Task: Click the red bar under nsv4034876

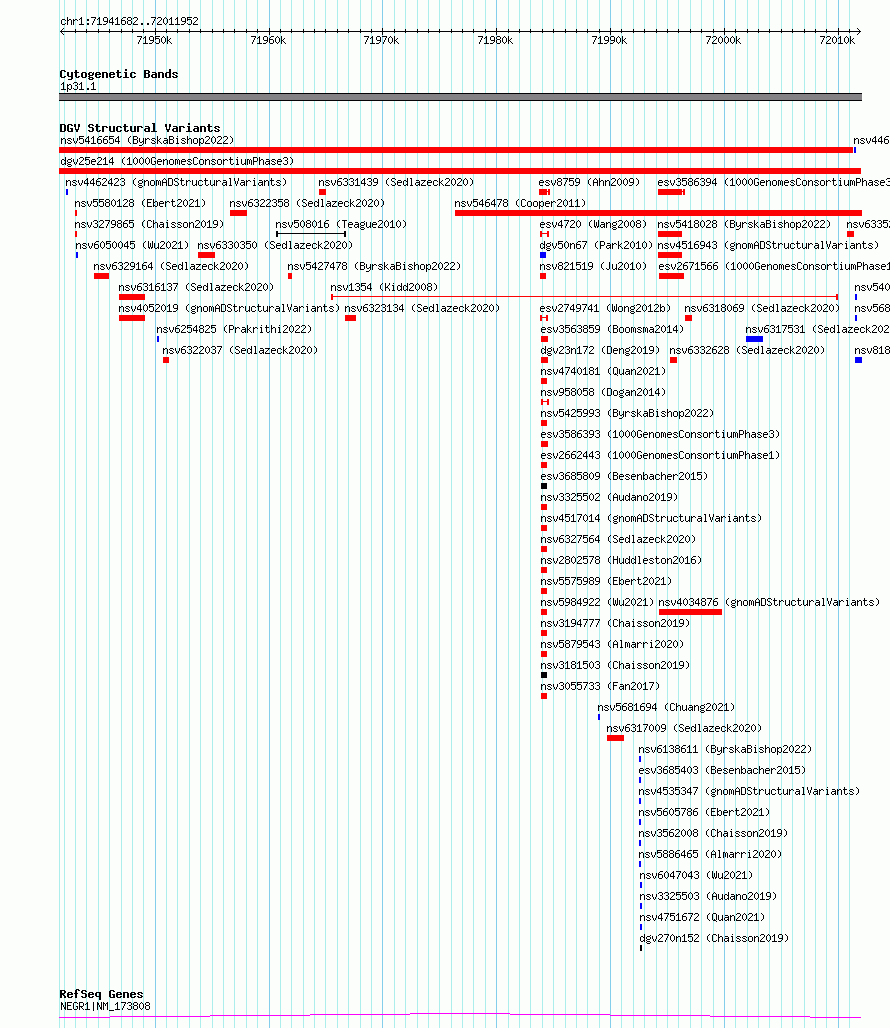Action: pos(690,612)
